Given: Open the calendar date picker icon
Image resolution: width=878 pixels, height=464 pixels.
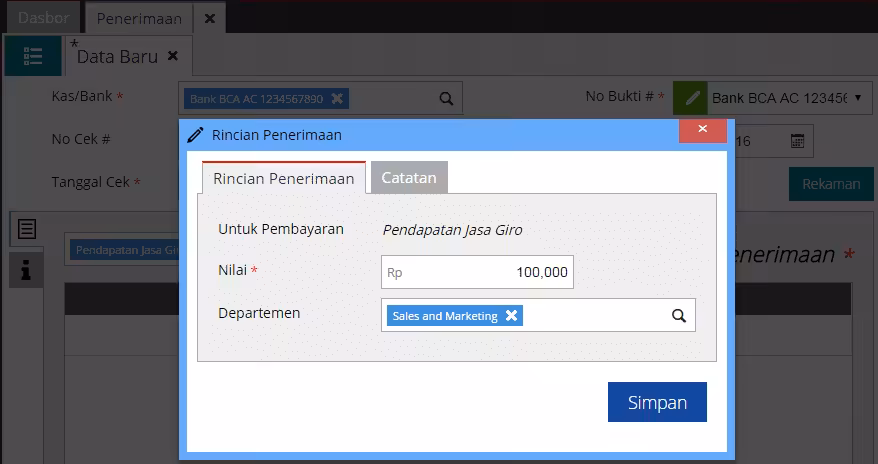Looking at the screenshot, I should click(x=797, y=141).
